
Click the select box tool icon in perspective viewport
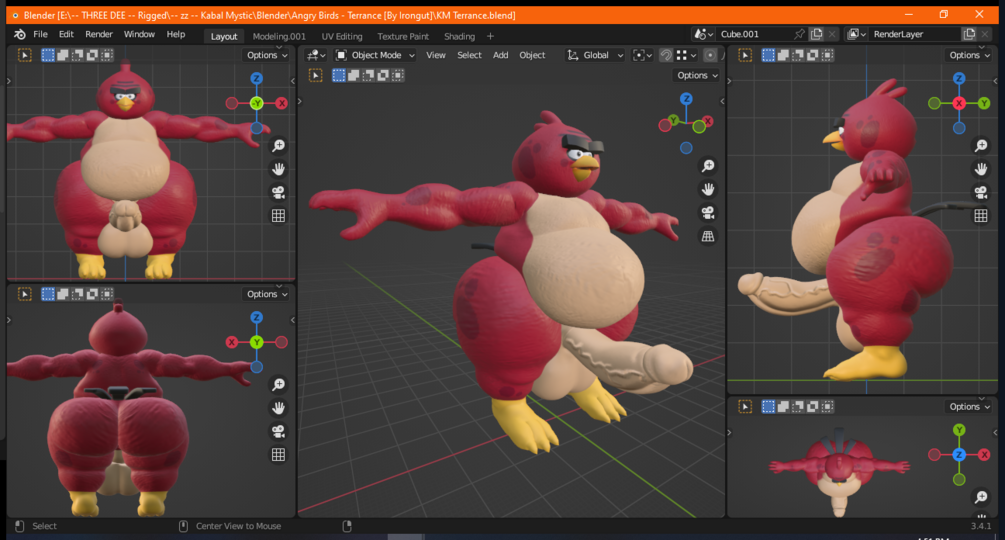[x=316, y=76]
